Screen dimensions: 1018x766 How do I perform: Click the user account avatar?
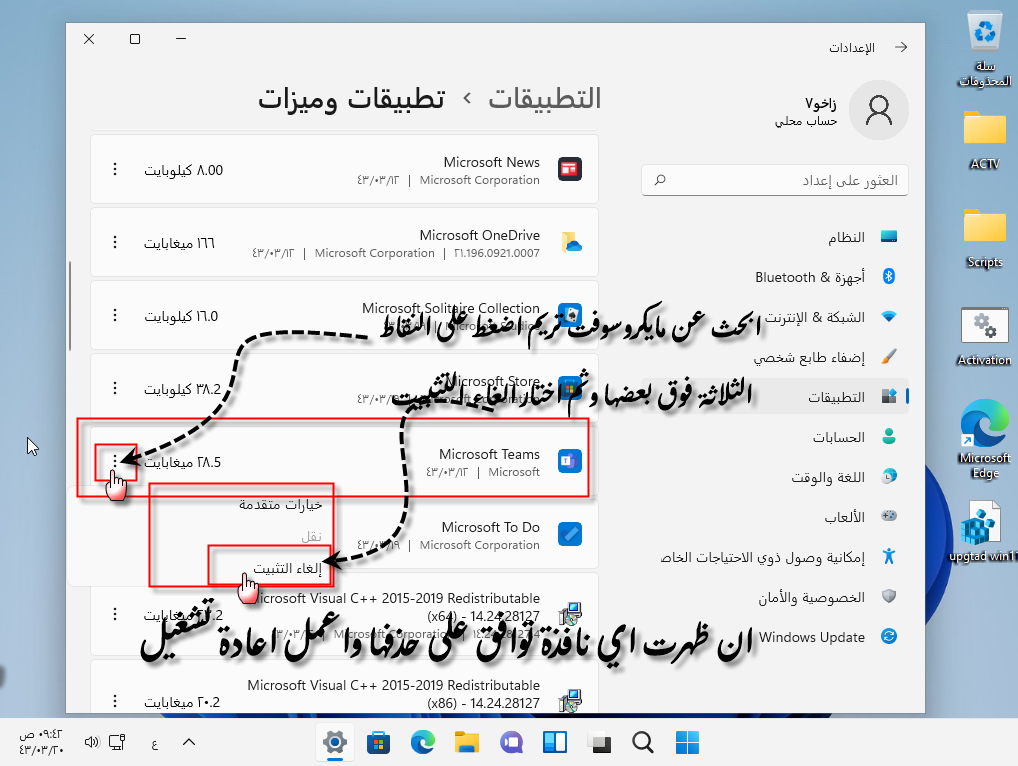click(x=878, y=110)
